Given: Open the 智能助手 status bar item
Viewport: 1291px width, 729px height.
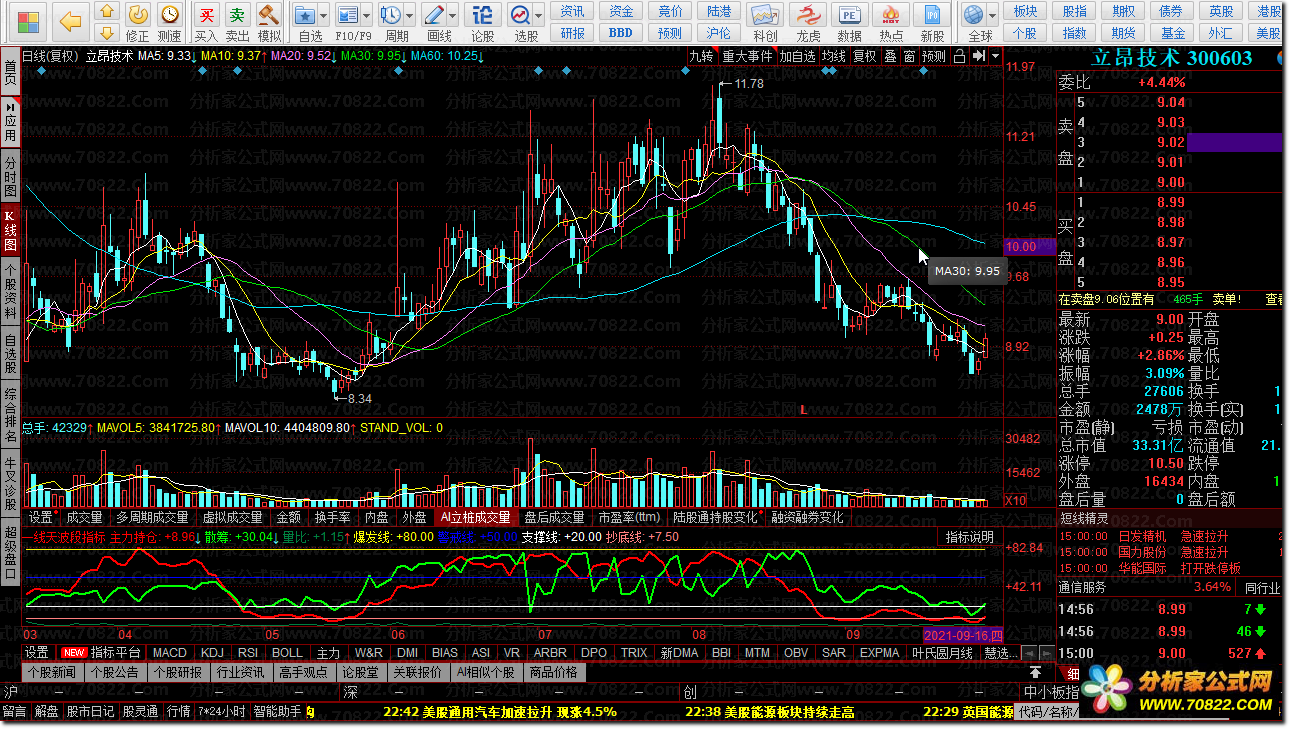Looking at the screenshot, I should coord(277,712).
